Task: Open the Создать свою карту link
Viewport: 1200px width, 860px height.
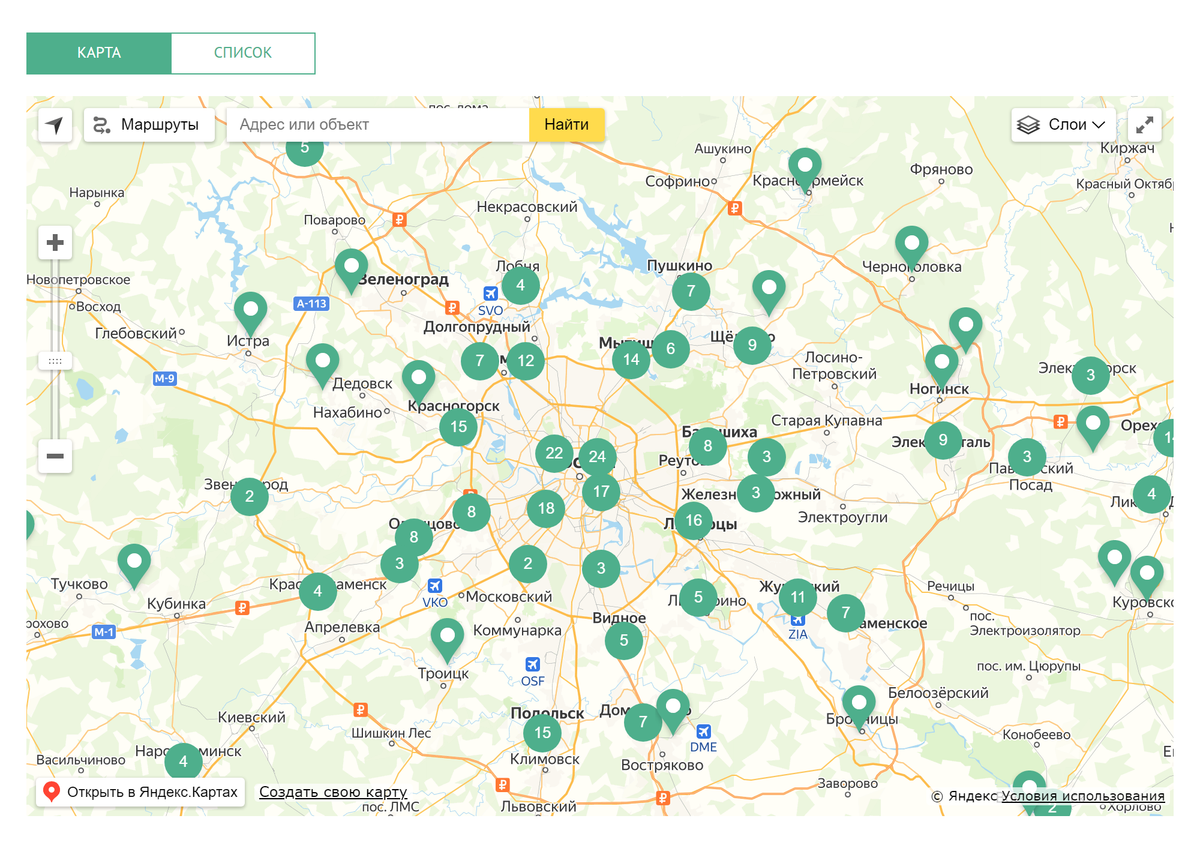Action: (x=333, y=792)
